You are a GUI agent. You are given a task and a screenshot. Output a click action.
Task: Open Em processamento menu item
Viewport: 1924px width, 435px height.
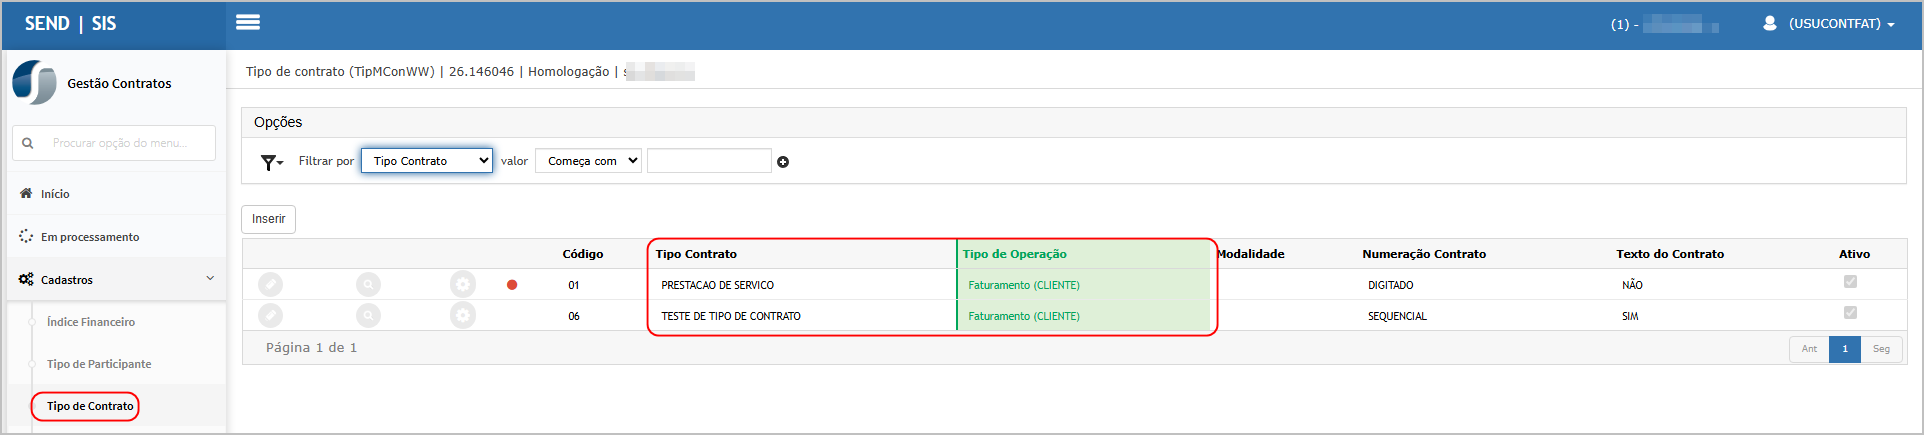(x=114, y=237)
